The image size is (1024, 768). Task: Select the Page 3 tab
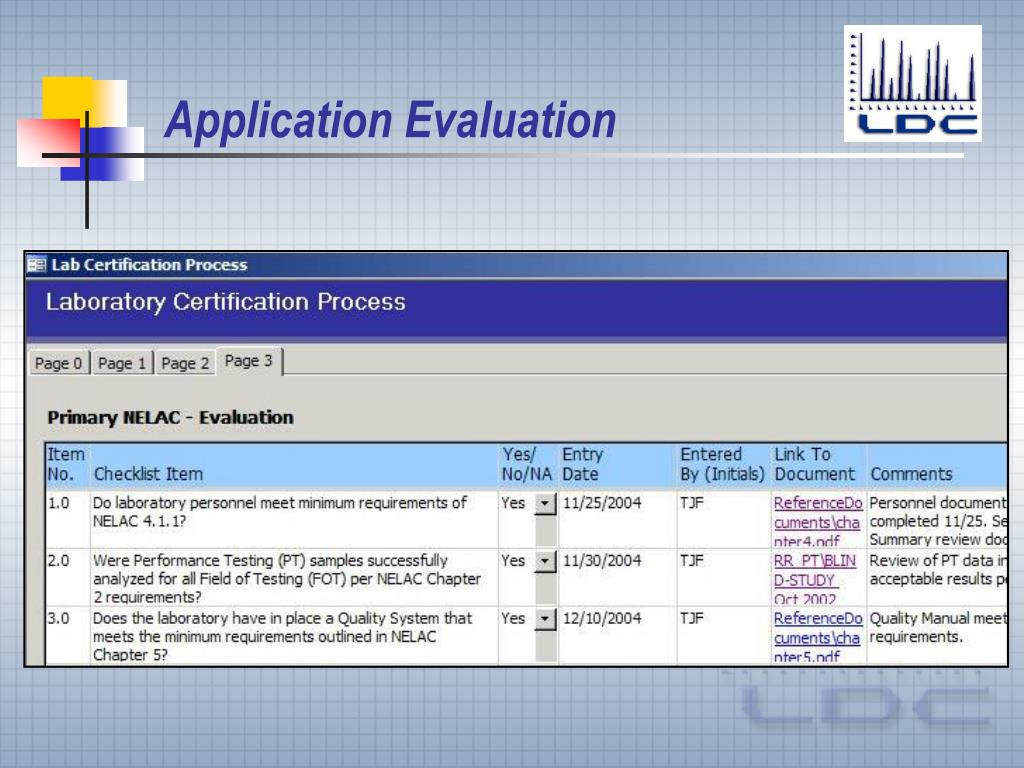[248, 361]
